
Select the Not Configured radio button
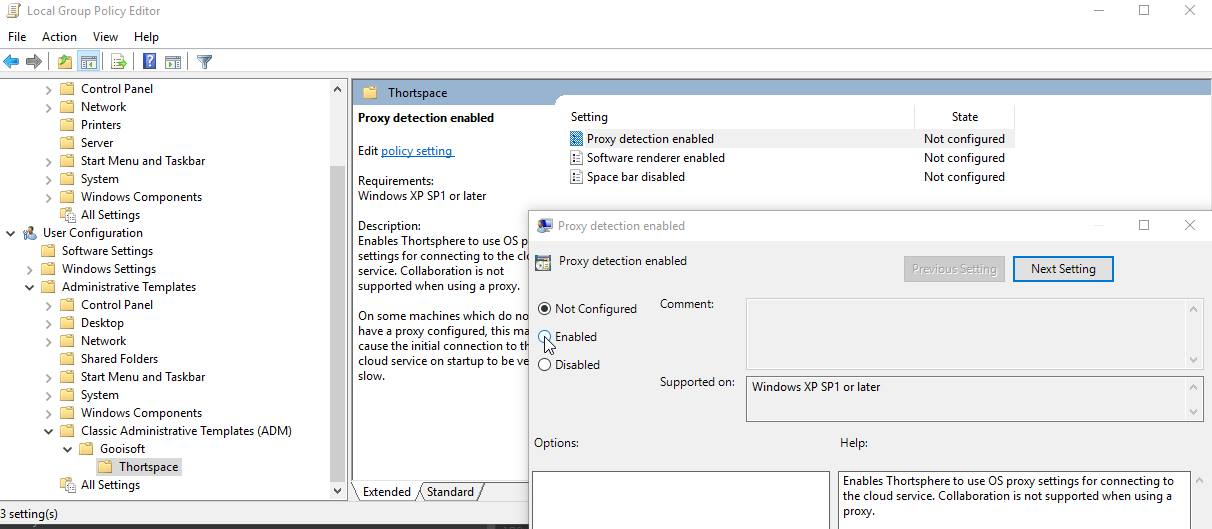[x=544, y=309]
